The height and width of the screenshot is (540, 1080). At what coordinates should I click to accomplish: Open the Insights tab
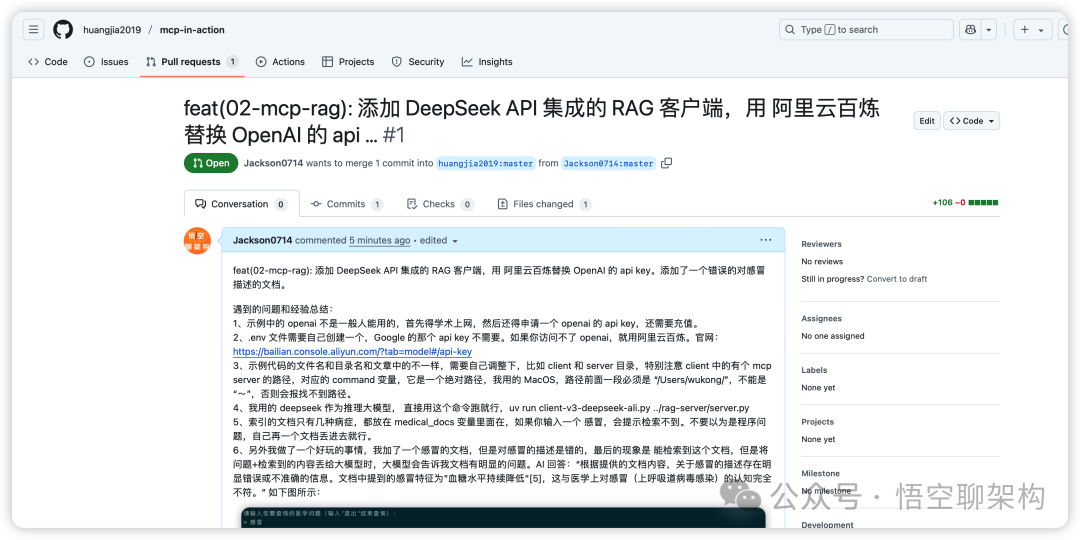pyautogui.click(x=487, y=61)
